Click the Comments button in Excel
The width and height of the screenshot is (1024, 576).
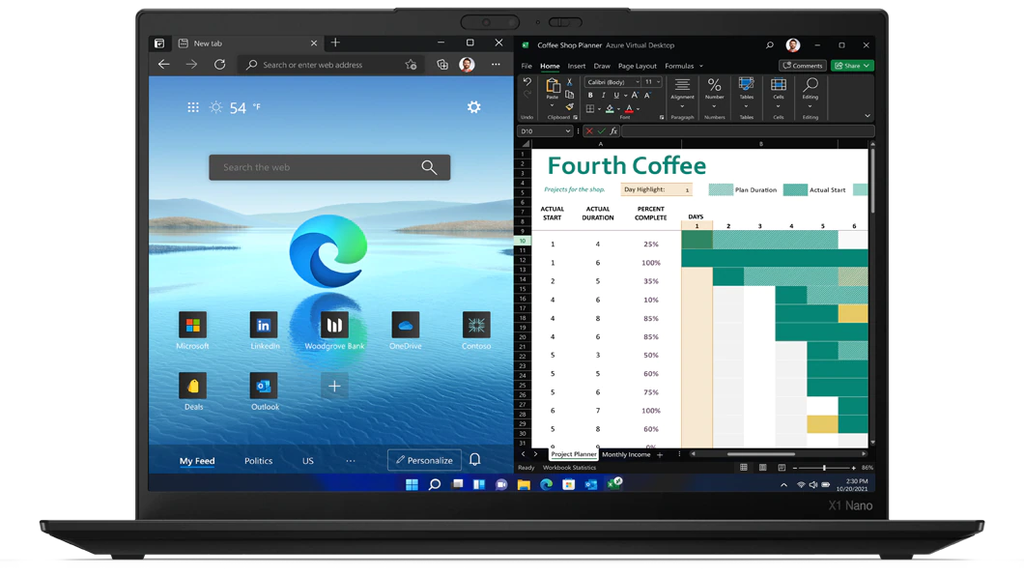[802, 66]
